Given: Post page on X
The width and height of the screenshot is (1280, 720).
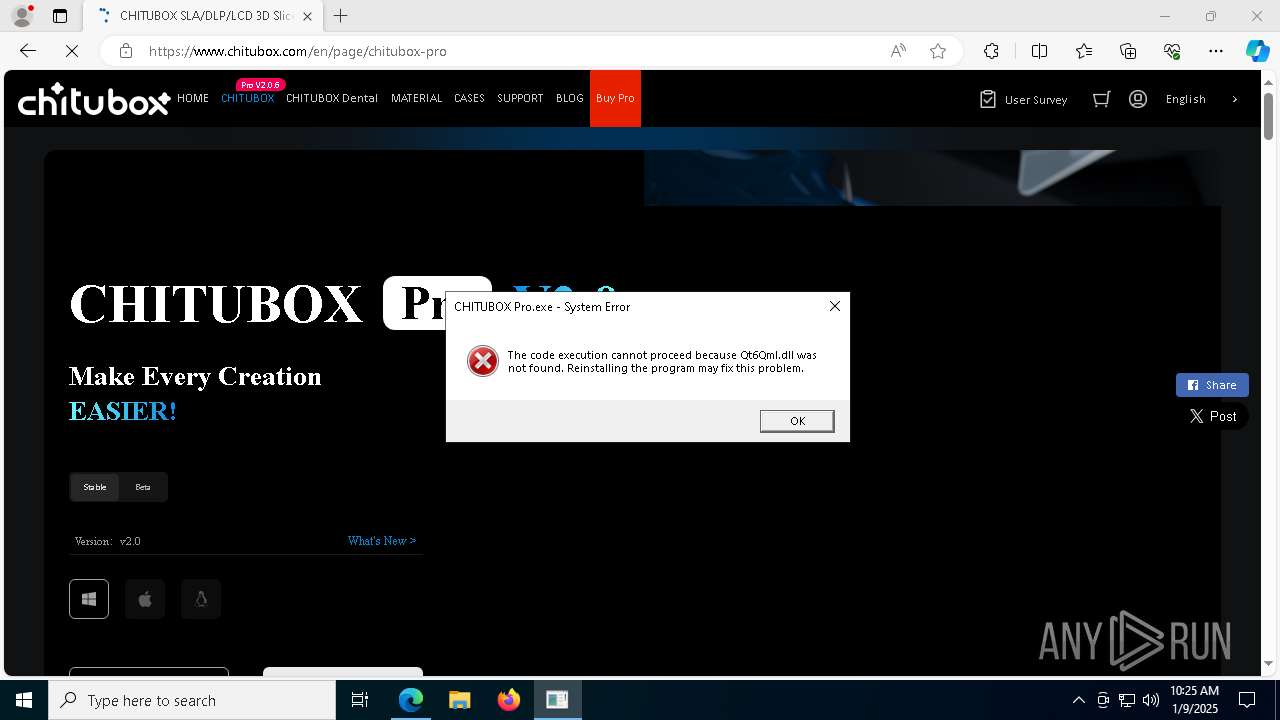Looking at the screenshot, I should pos(1212,416).
